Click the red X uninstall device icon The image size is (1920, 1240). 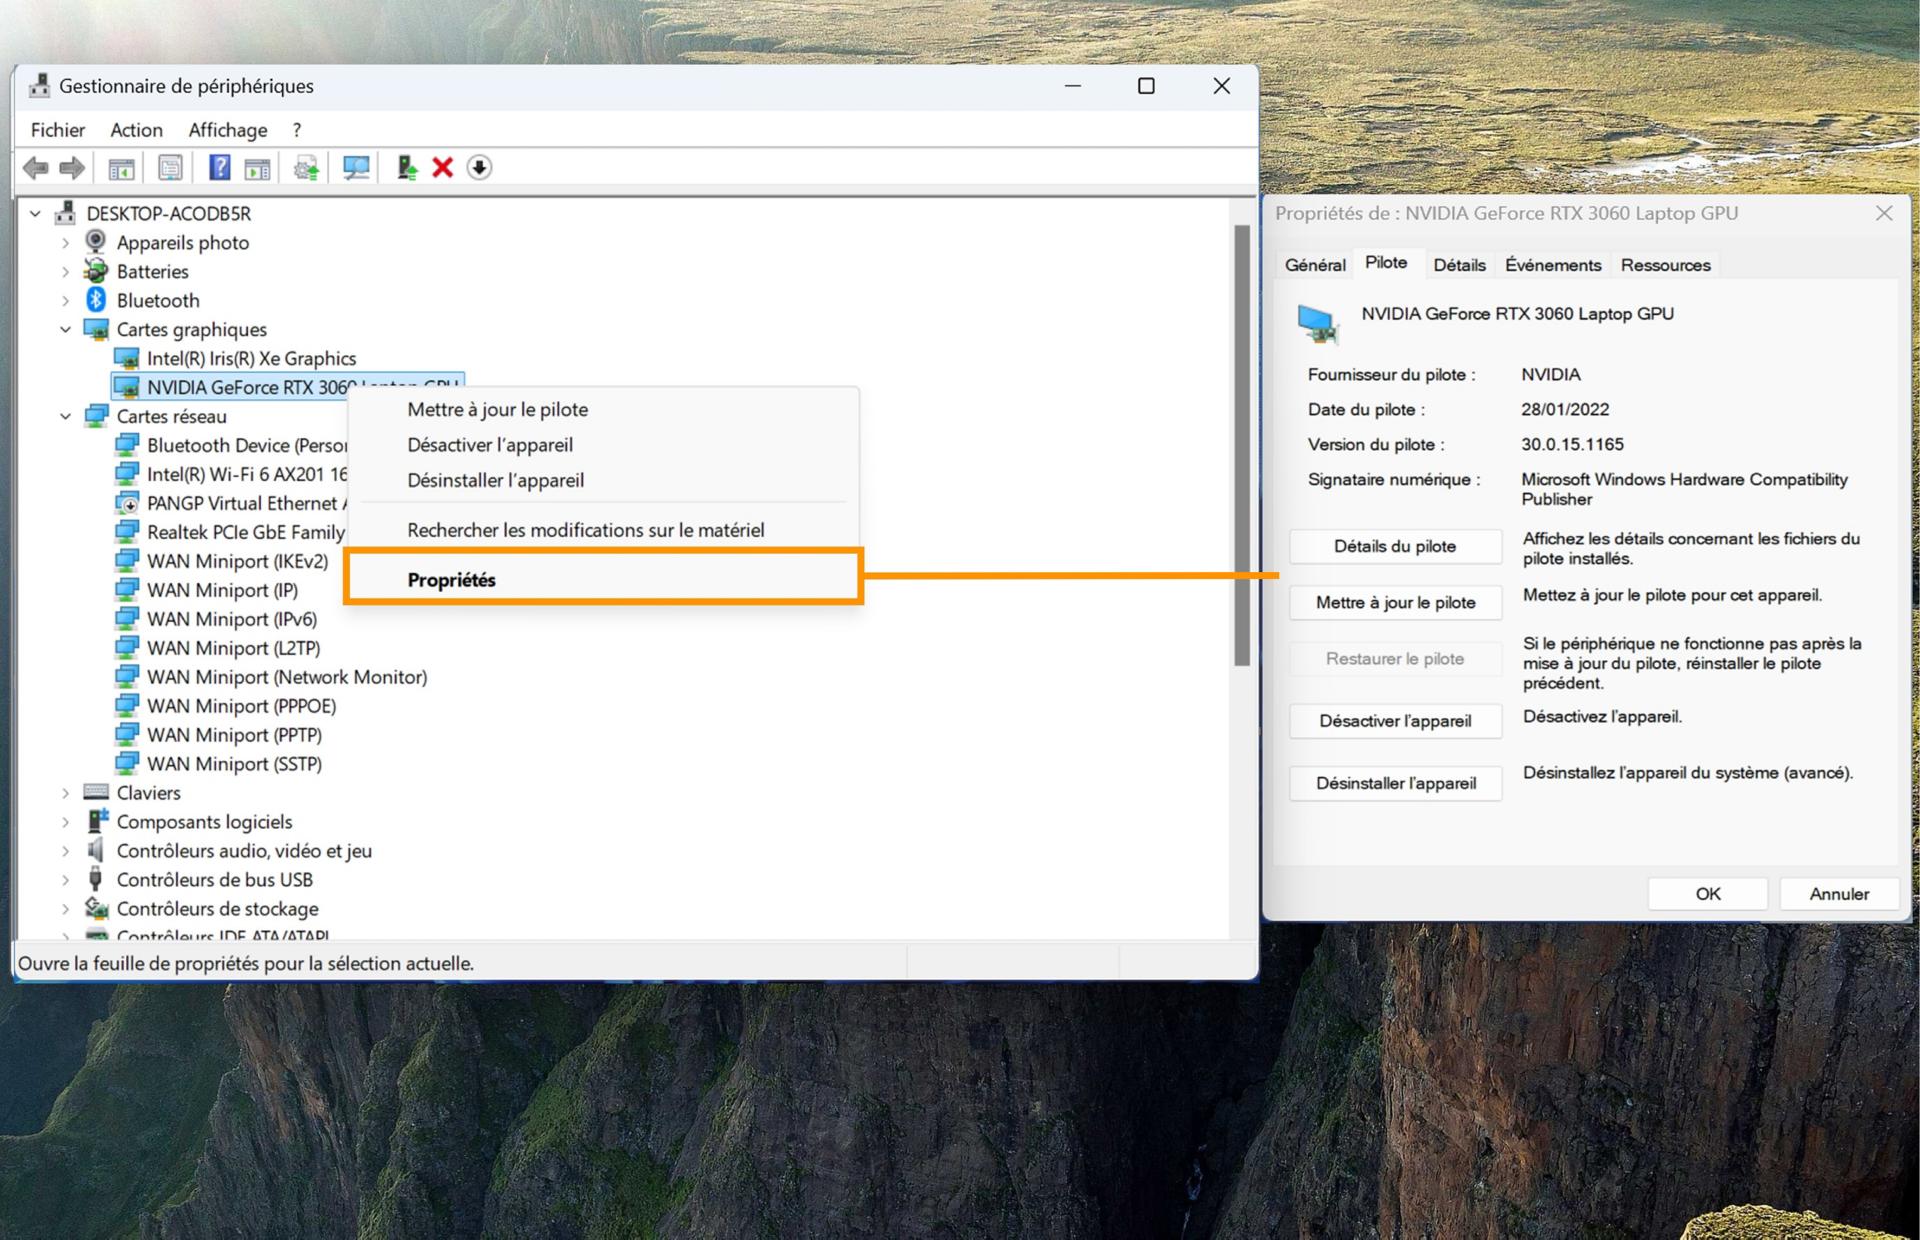(x=442, y=168)
